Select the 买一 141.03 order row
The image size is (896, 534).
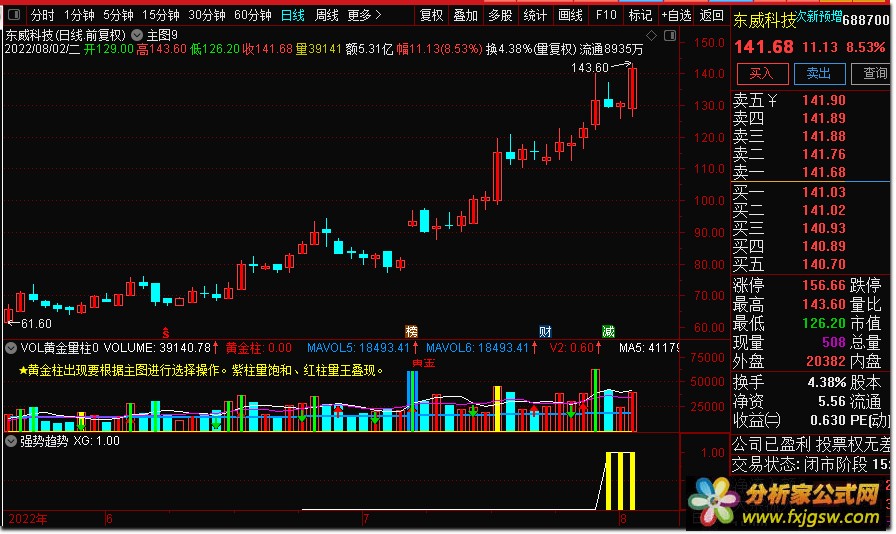pyautogui.click(x=810, y=192)
